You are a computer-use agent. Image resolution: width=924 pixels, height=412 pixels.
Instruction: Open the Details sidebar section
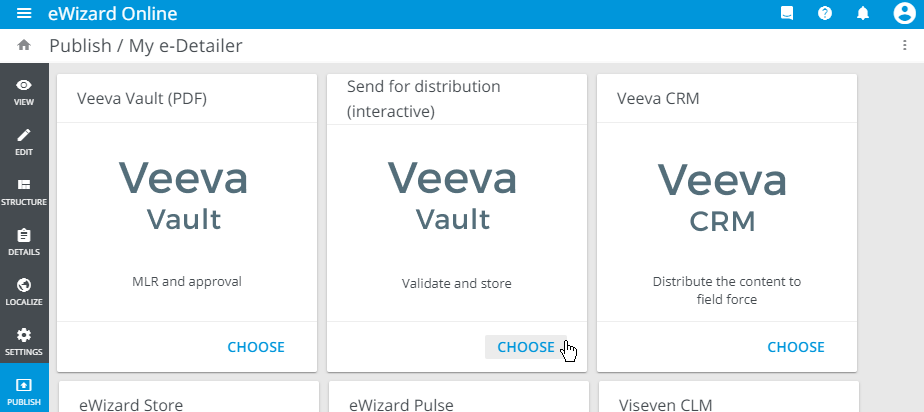tap(24, 241)
